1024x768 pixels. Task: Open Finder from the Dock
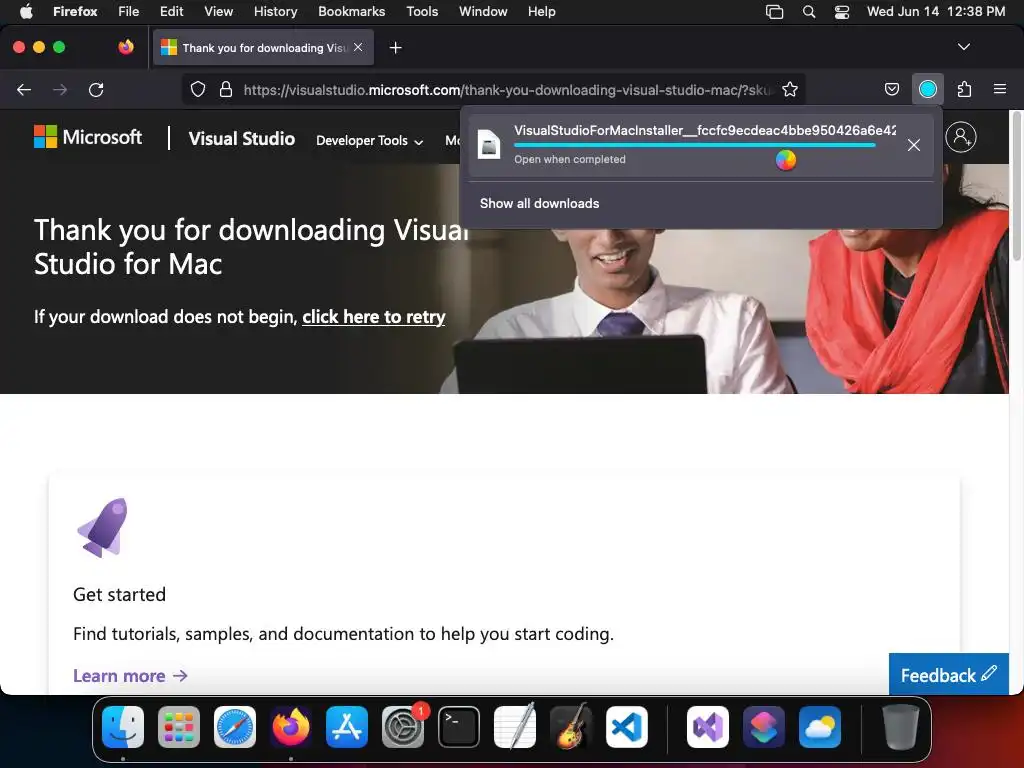tap(123, 727)
